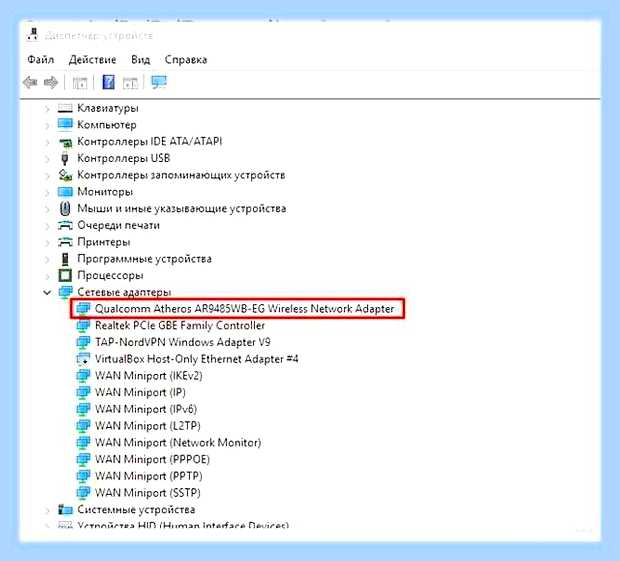Expand the Очереди печати category
Screen dimensions: 620x561
pyautogui.click(x=47, y=226)
